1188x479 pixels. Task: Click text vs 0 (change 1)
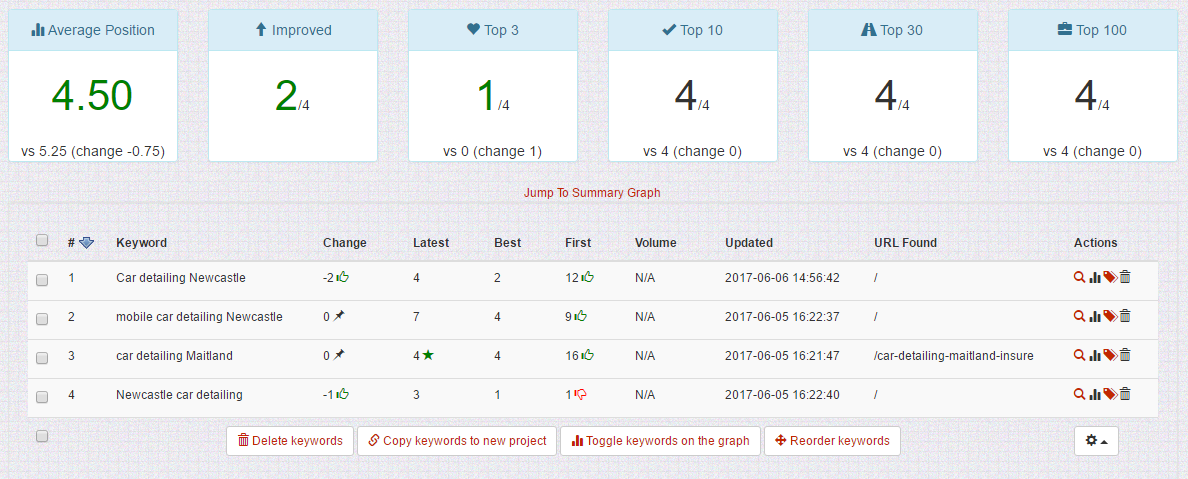[492, 151]
